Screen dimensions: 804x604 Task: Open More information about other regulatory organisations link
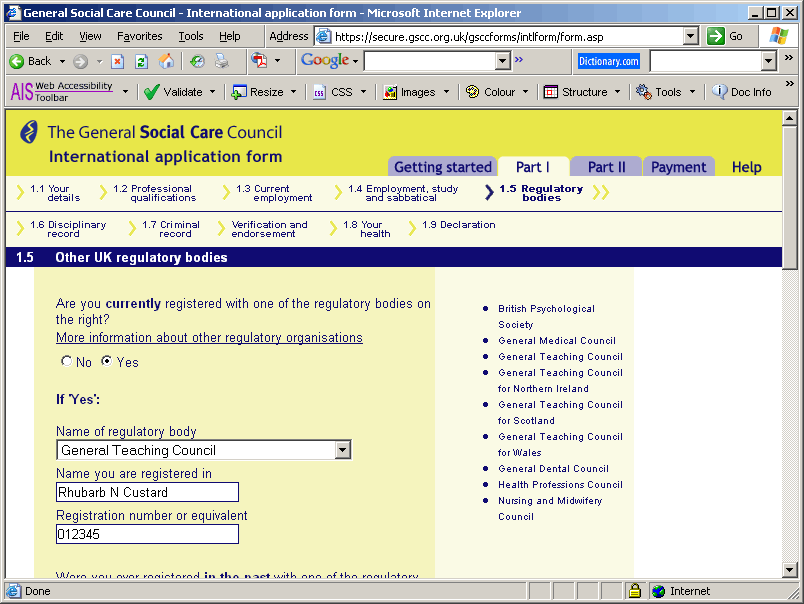click(209, 338)
